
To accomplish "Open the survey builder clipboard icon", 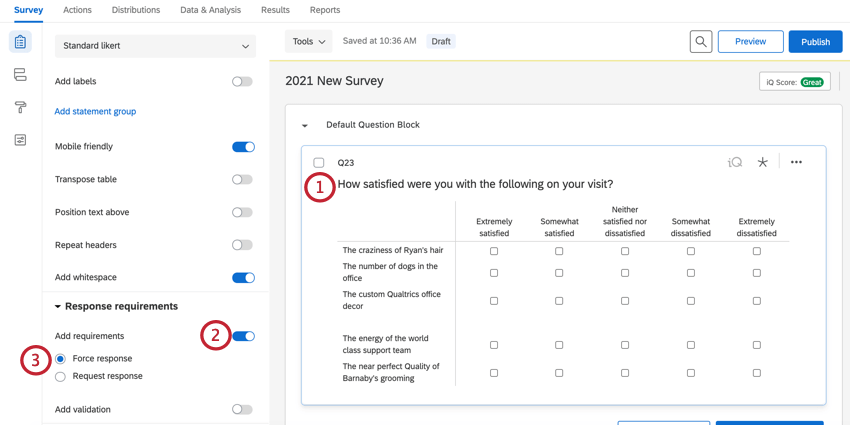I will tap(20, 42).
